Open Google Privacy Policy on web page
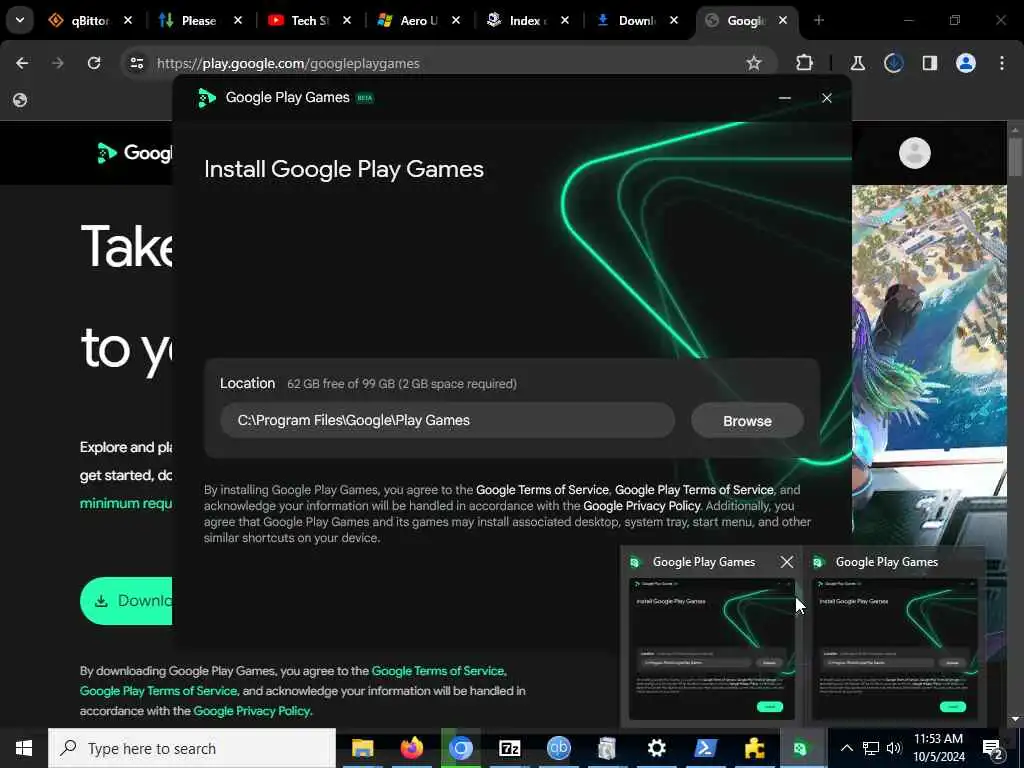The image size is (1024, 768). (x=251, y=711)
